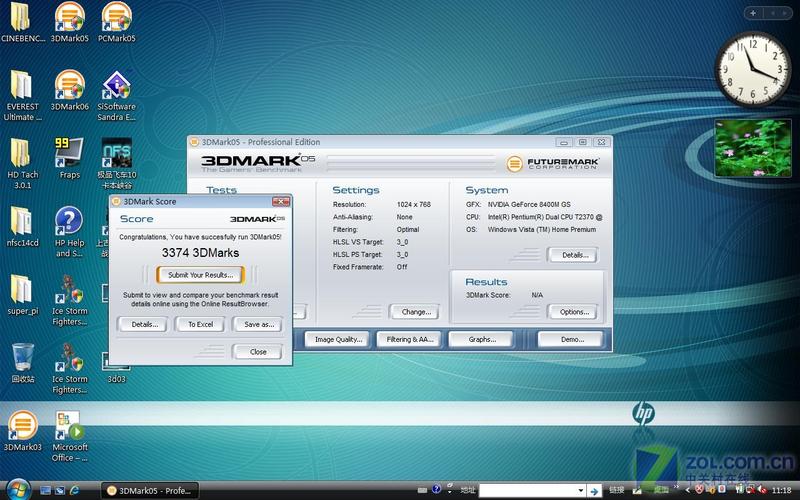Click the taskbar clock showing 11:18
This screenshot has width=800, height=500.
tap(782, 490)
